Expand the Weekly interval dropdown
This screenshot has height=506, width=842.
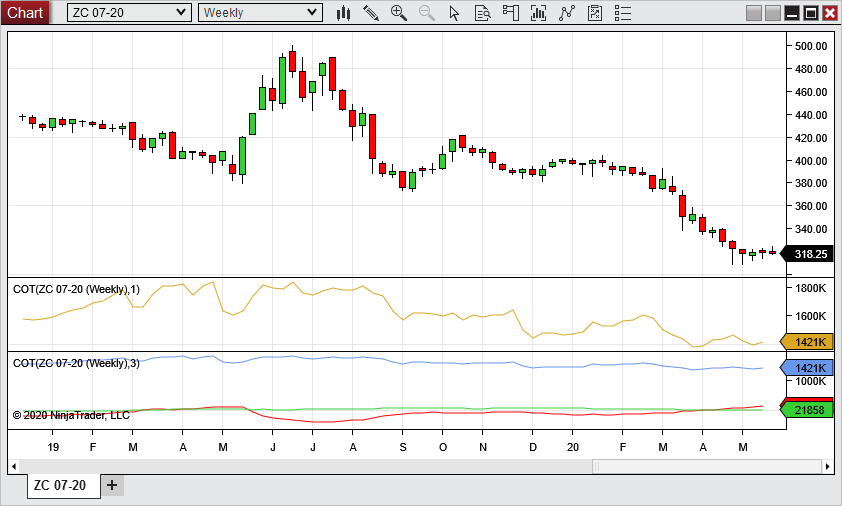pos(312,13)
